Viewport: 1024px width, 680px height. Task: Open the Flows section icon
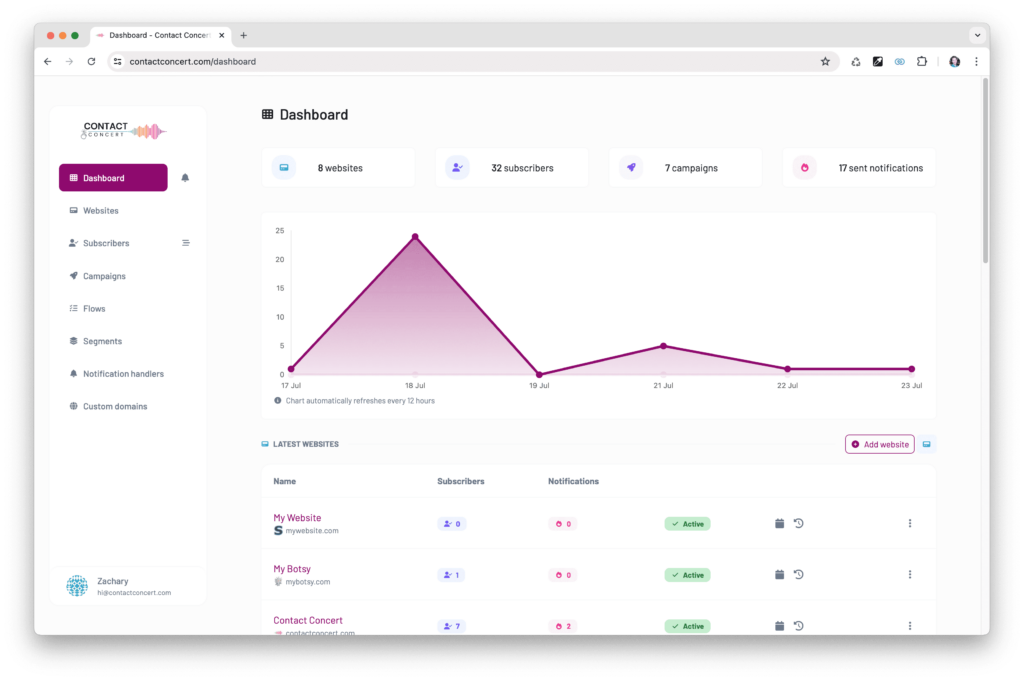point(72,308)
